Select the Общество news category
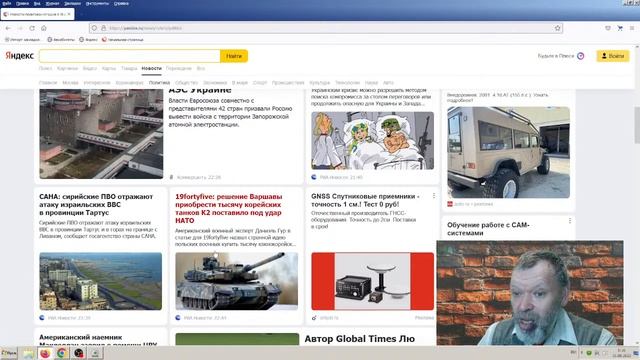This screenshot has width=640, height=360. [186, 82]
